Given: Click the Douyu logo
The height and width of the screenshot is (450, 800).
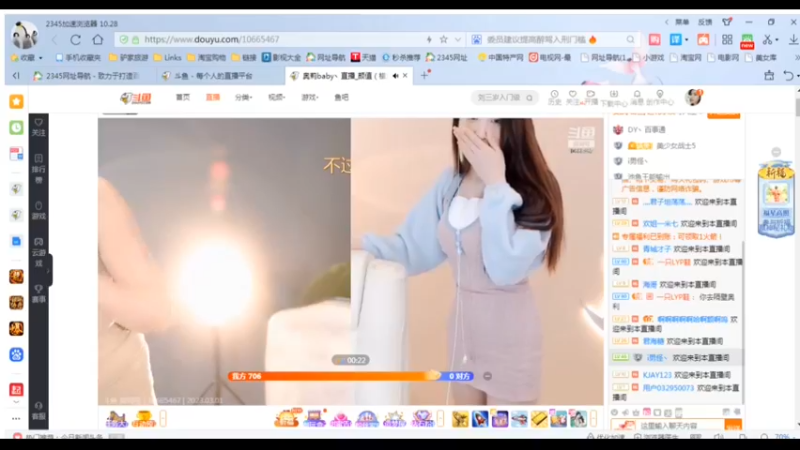Looking at the screenshot, I should click(136, 97).
